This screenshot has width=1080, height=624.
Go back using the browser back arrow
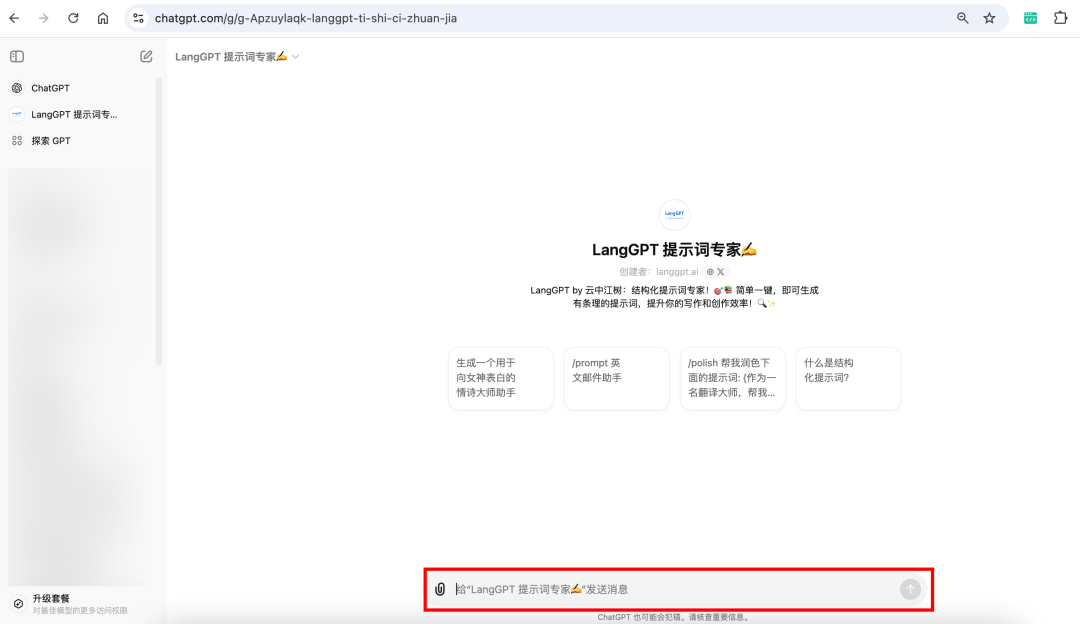click(14, 19)
